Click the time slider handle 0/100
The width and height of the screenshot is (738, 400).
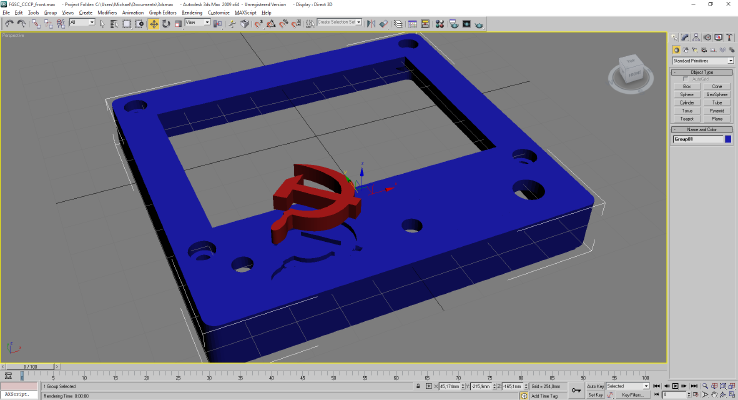[31, 366]
